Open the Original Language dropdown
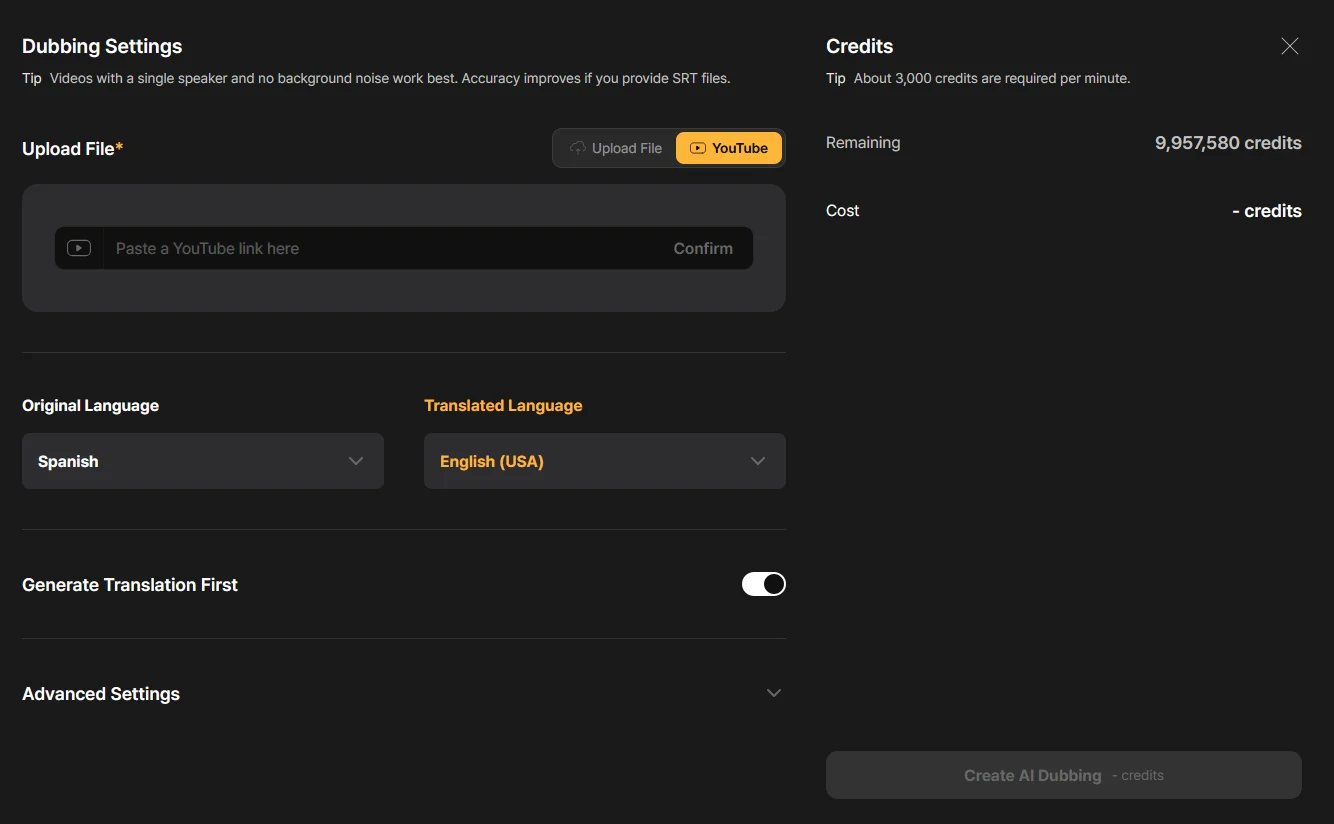Image resolution: width=1334 pixels, height=824 pixels. click(203, 461)
